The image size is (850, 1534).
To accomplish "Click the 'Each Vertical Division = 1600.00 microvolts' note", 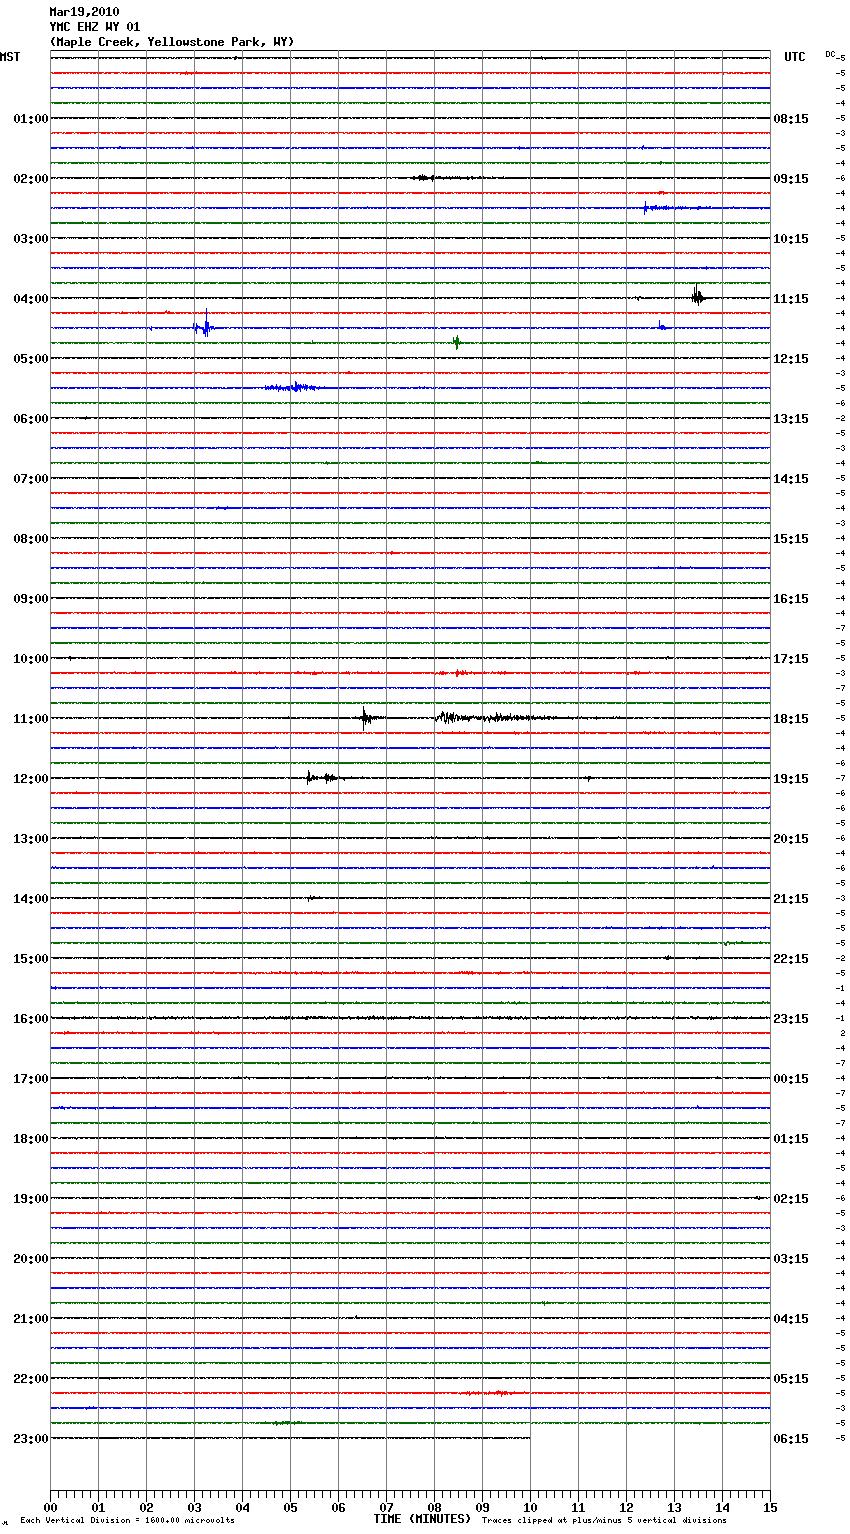I will [127, 1521].
